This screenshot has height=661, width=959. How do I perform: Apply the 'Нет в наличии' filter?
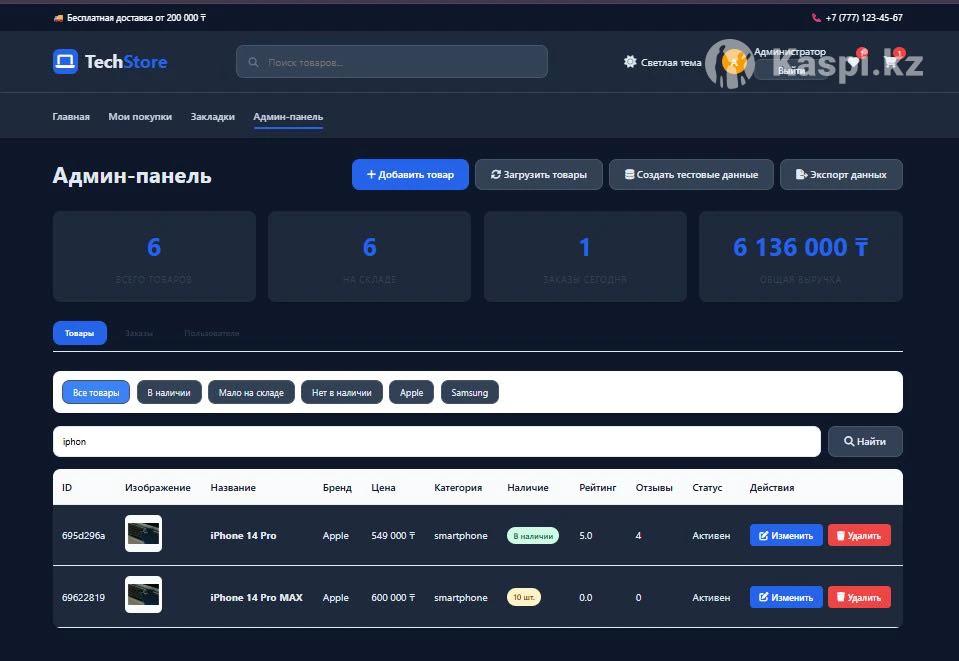(341, 393)
